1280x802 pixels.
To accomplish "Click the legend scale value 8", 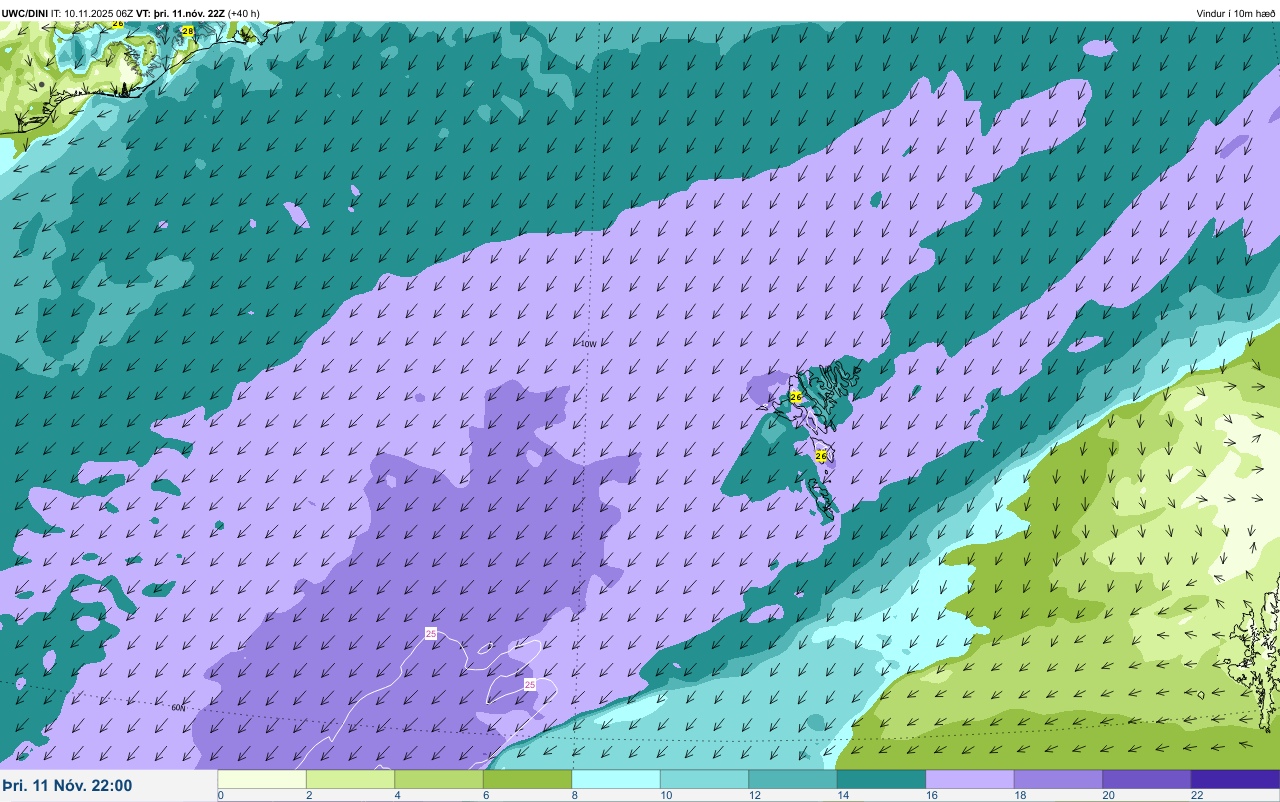I will [x=575, y=795].
